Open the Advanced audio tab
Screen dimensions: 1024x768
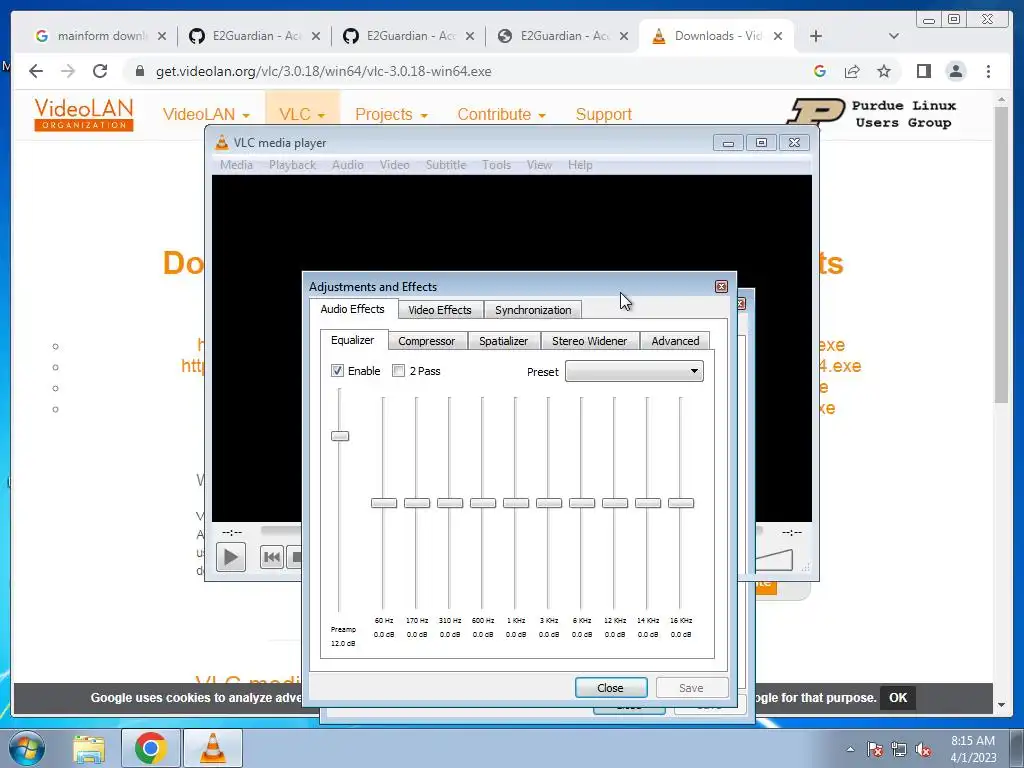(675, 341)
